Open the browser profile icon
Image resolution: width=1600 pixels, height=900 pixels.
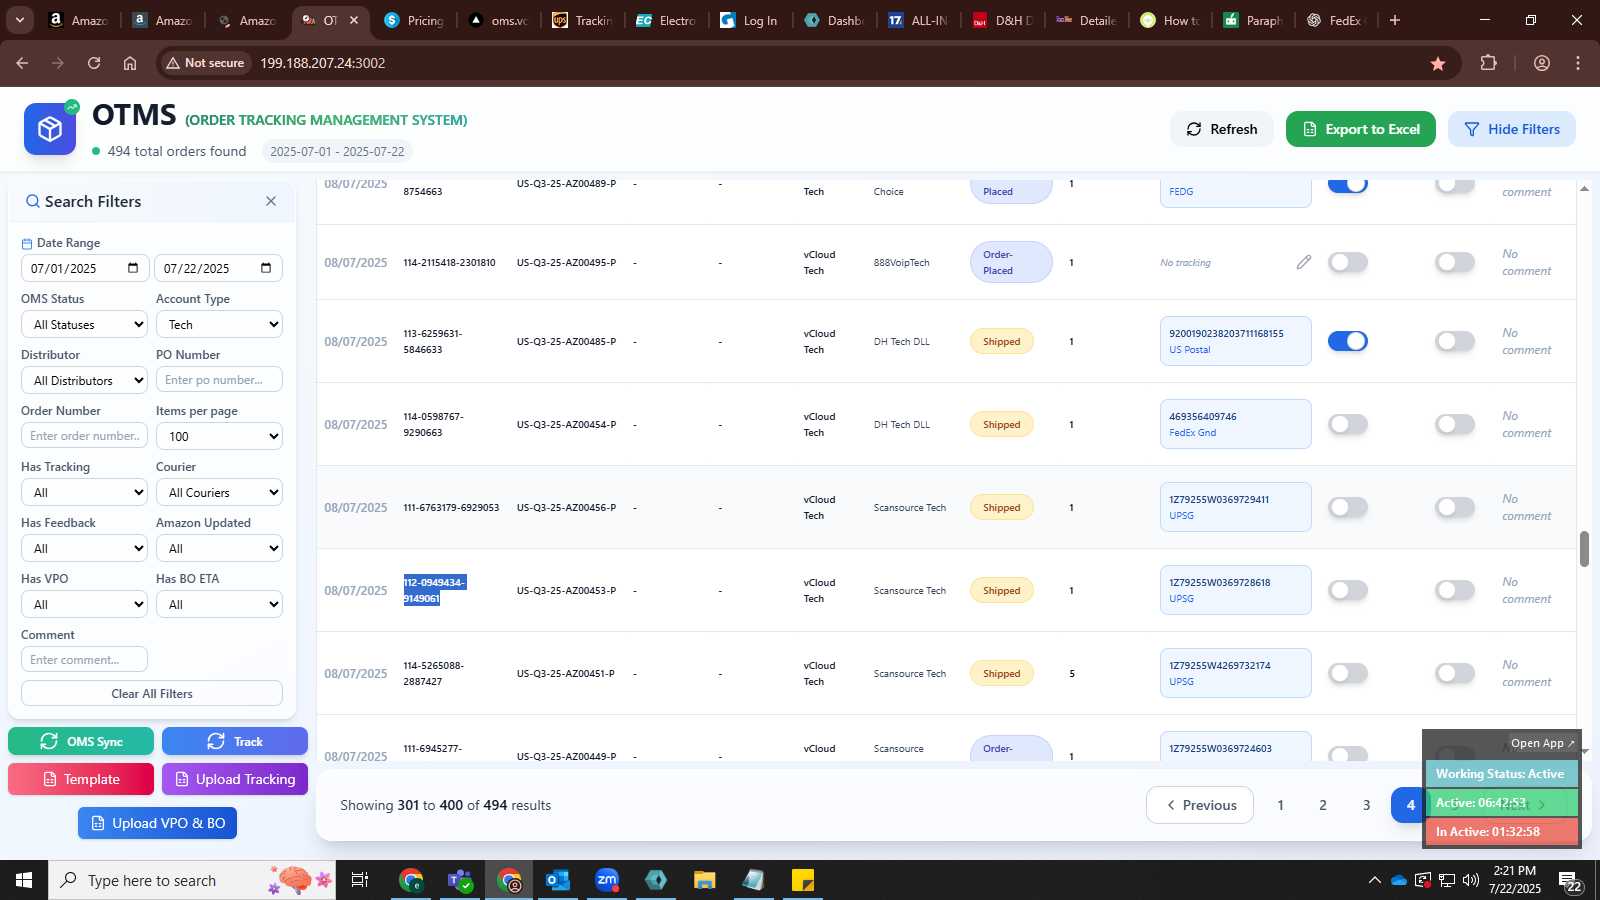(x=1542, y=63)
